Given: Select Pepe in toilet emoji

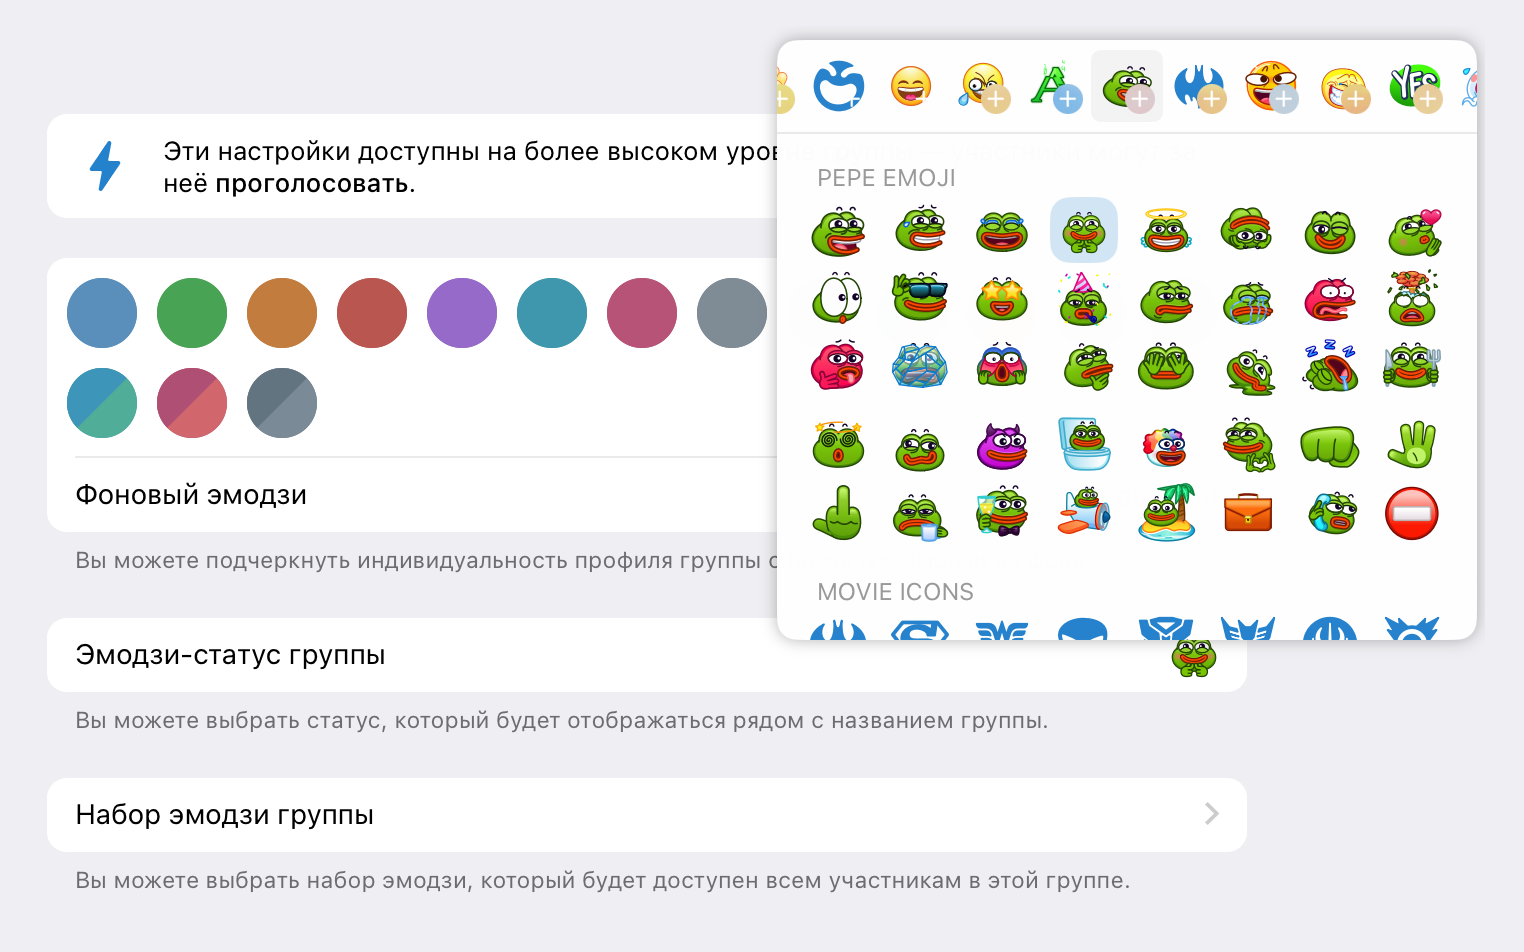Looking at the screenshot, I should tap(1084, 444).
